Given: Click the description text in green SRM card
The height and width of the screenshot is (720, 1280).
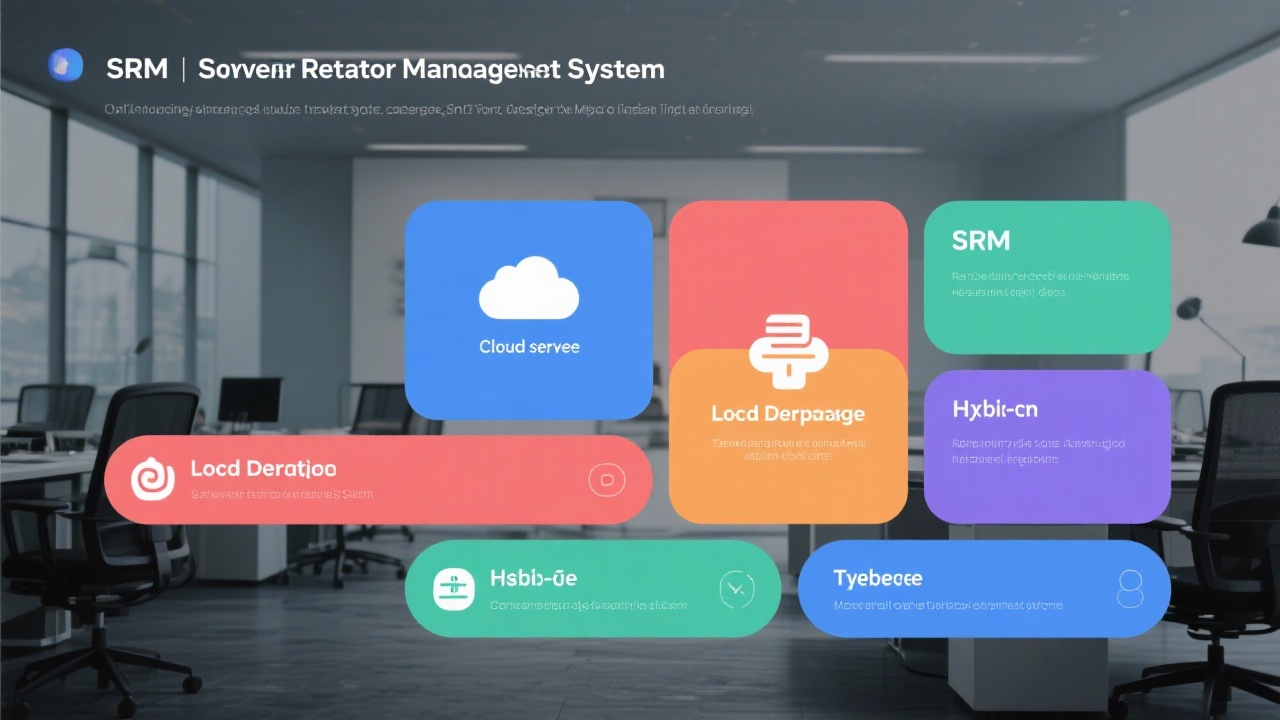Looking at the screenshot, I should click(1040, 284).
